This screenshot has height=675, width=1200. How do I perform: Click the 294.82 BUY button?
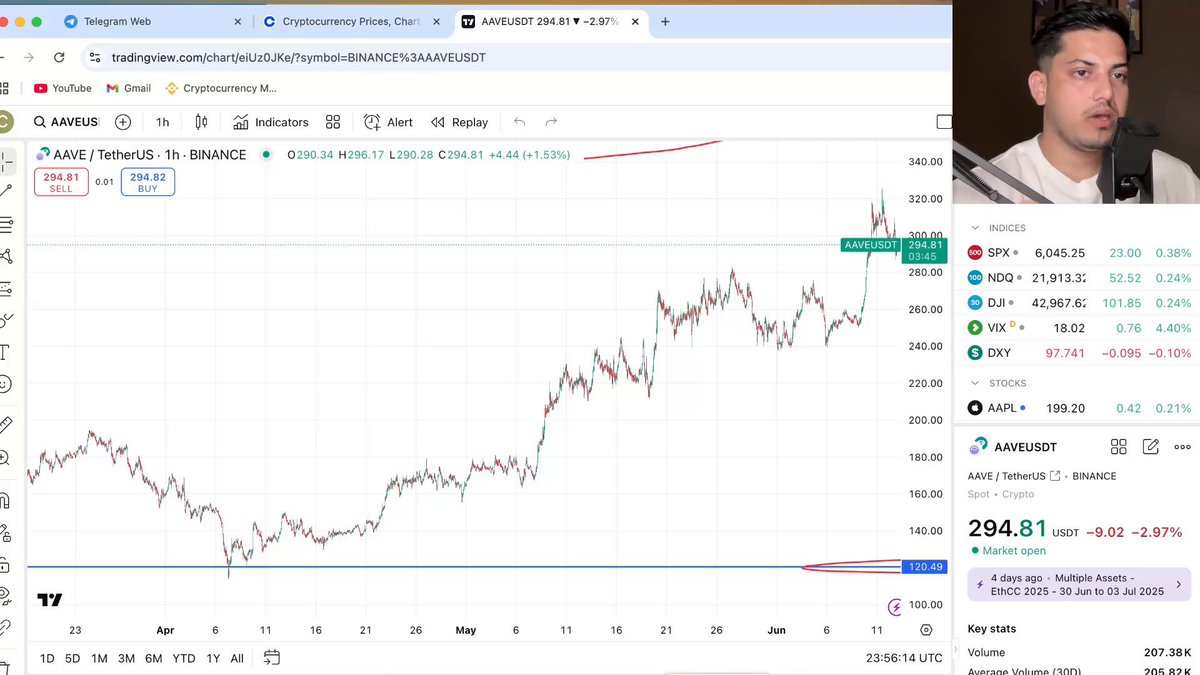point(148,182)
